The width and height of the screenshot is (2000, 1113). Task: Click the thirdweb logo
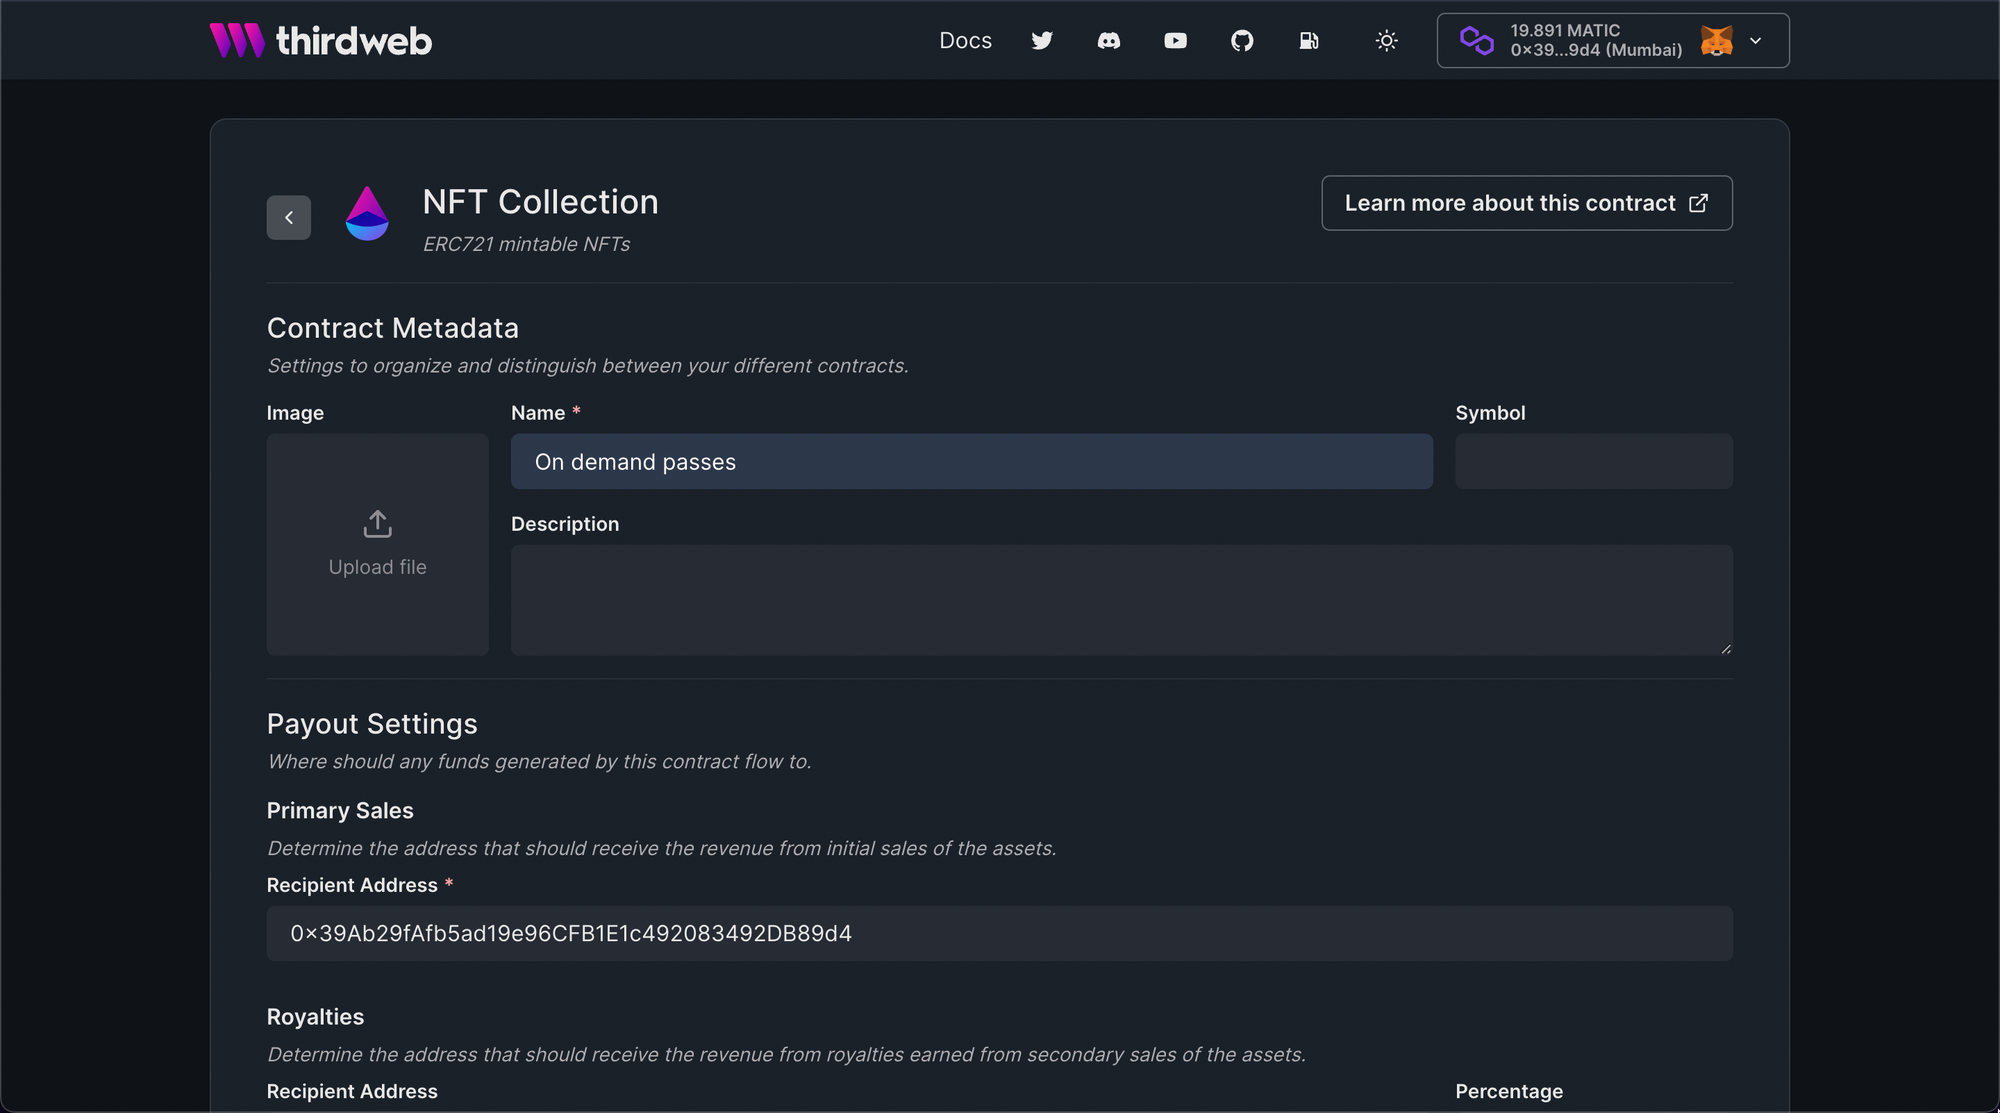pos(320,40)
